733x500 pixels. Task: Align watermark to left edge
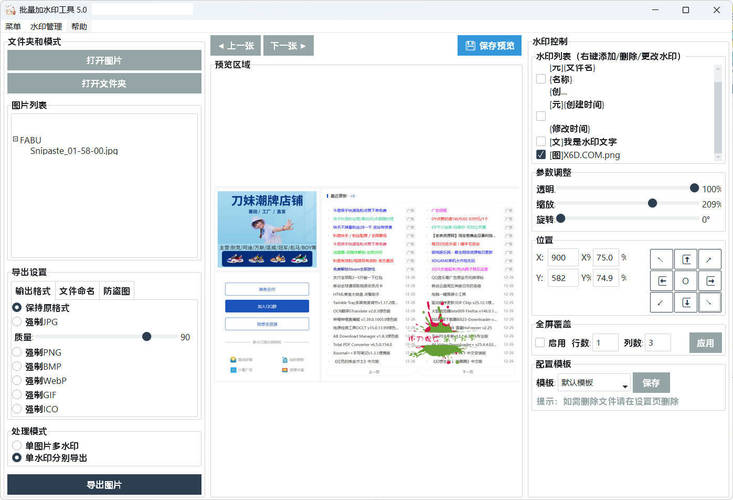(662, 281)
